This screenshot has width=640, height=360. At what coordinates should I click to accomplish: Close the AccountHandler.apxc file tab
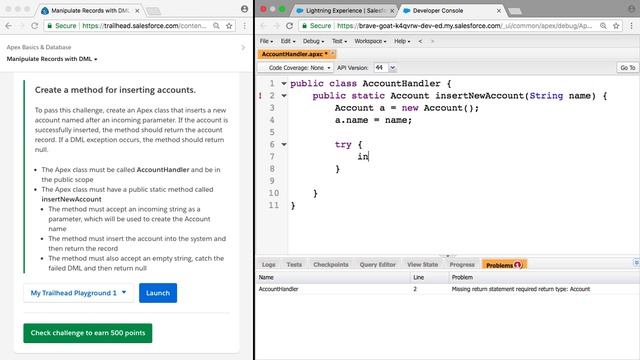coord(333,53)
